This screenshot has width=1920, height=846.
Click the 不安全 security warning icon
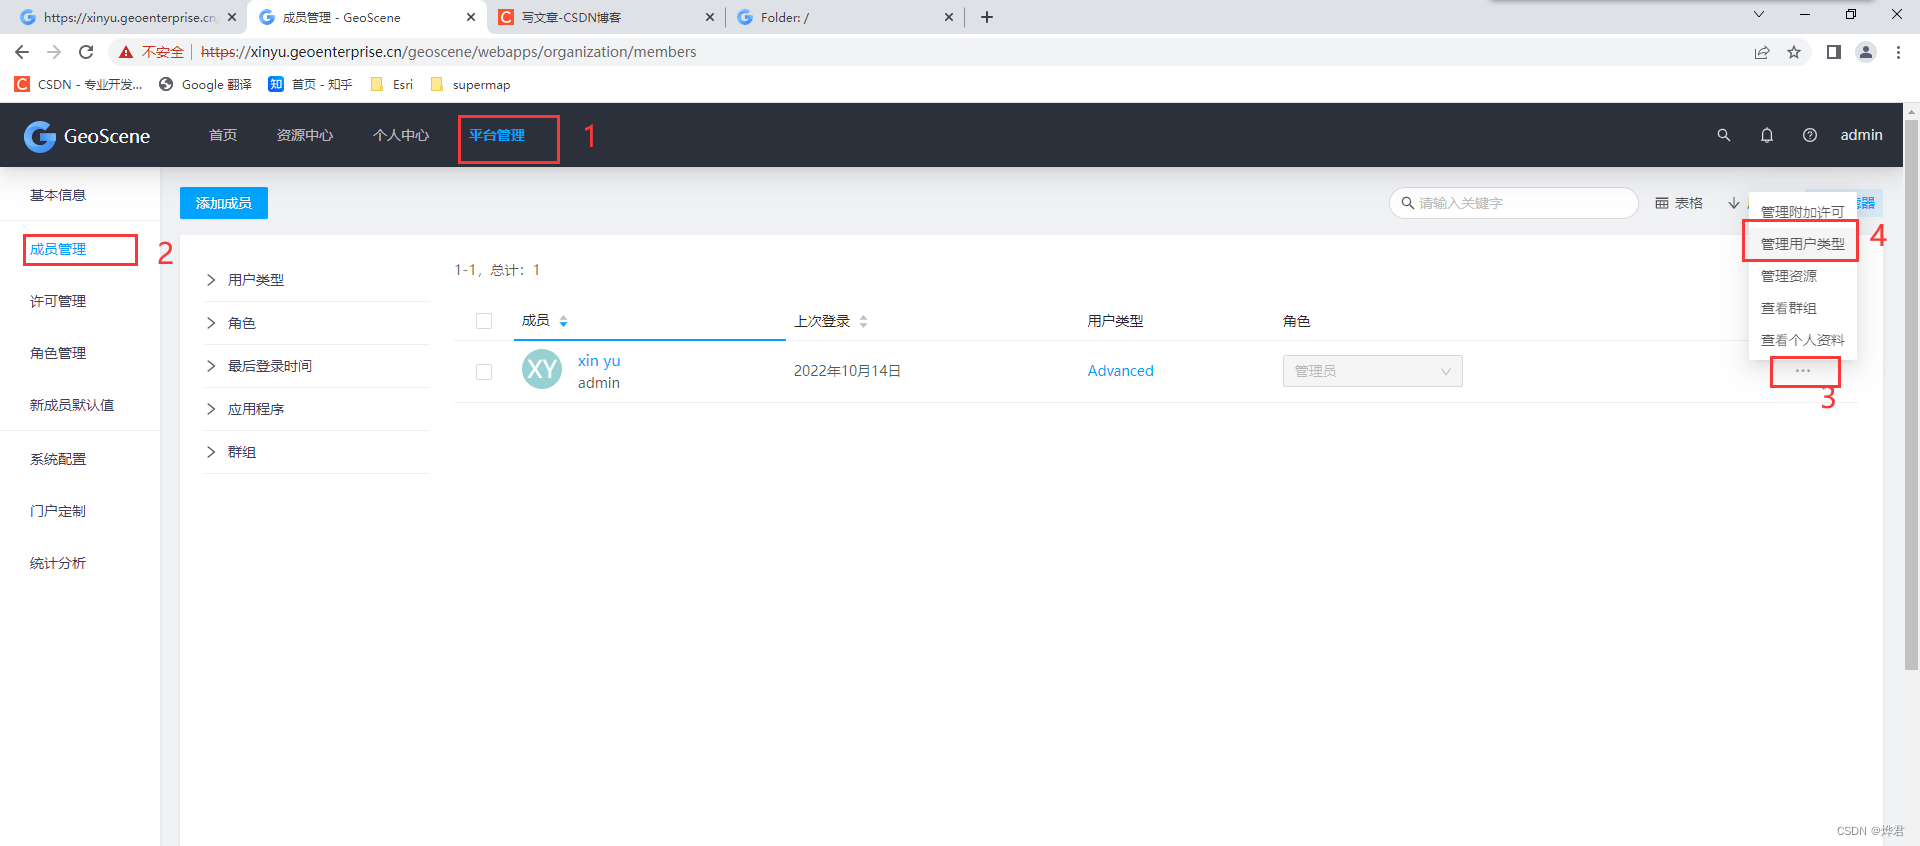click(126, 52)
